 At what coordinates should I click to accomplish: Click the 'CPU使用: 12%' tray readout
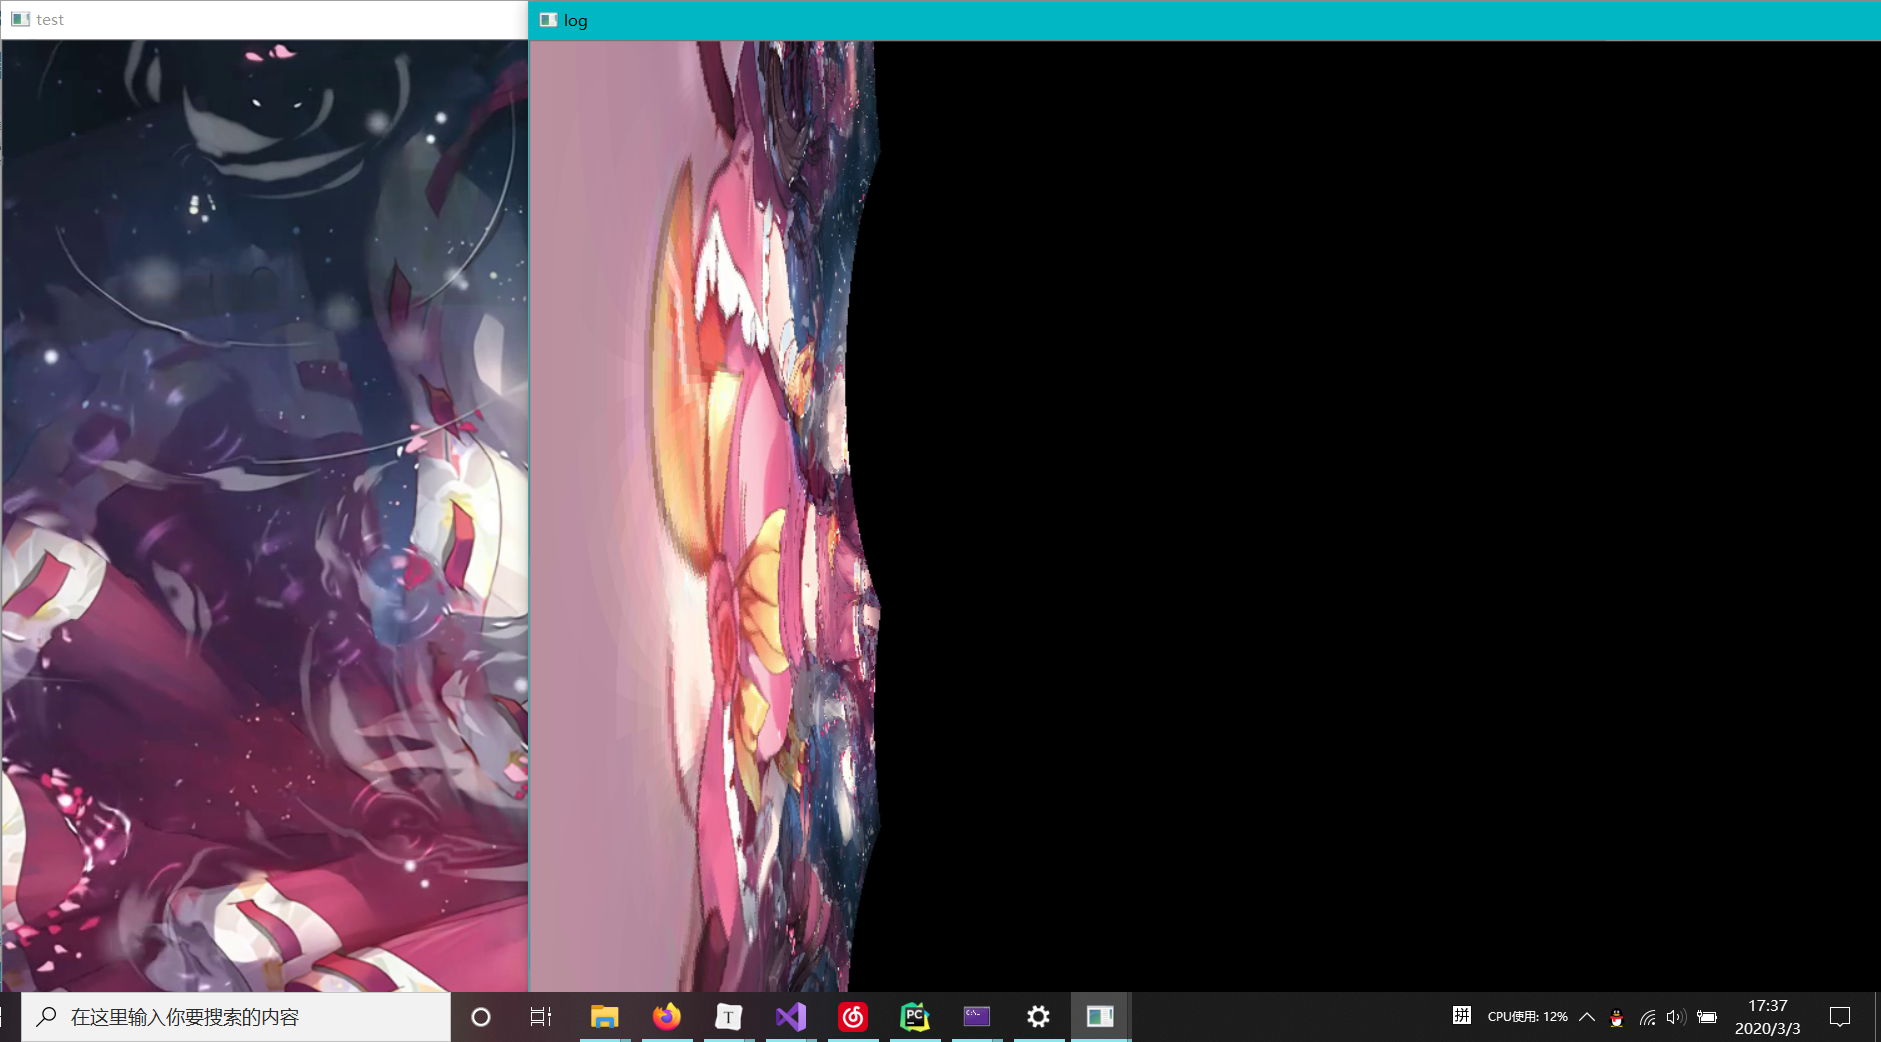tap(1527, 1017)
